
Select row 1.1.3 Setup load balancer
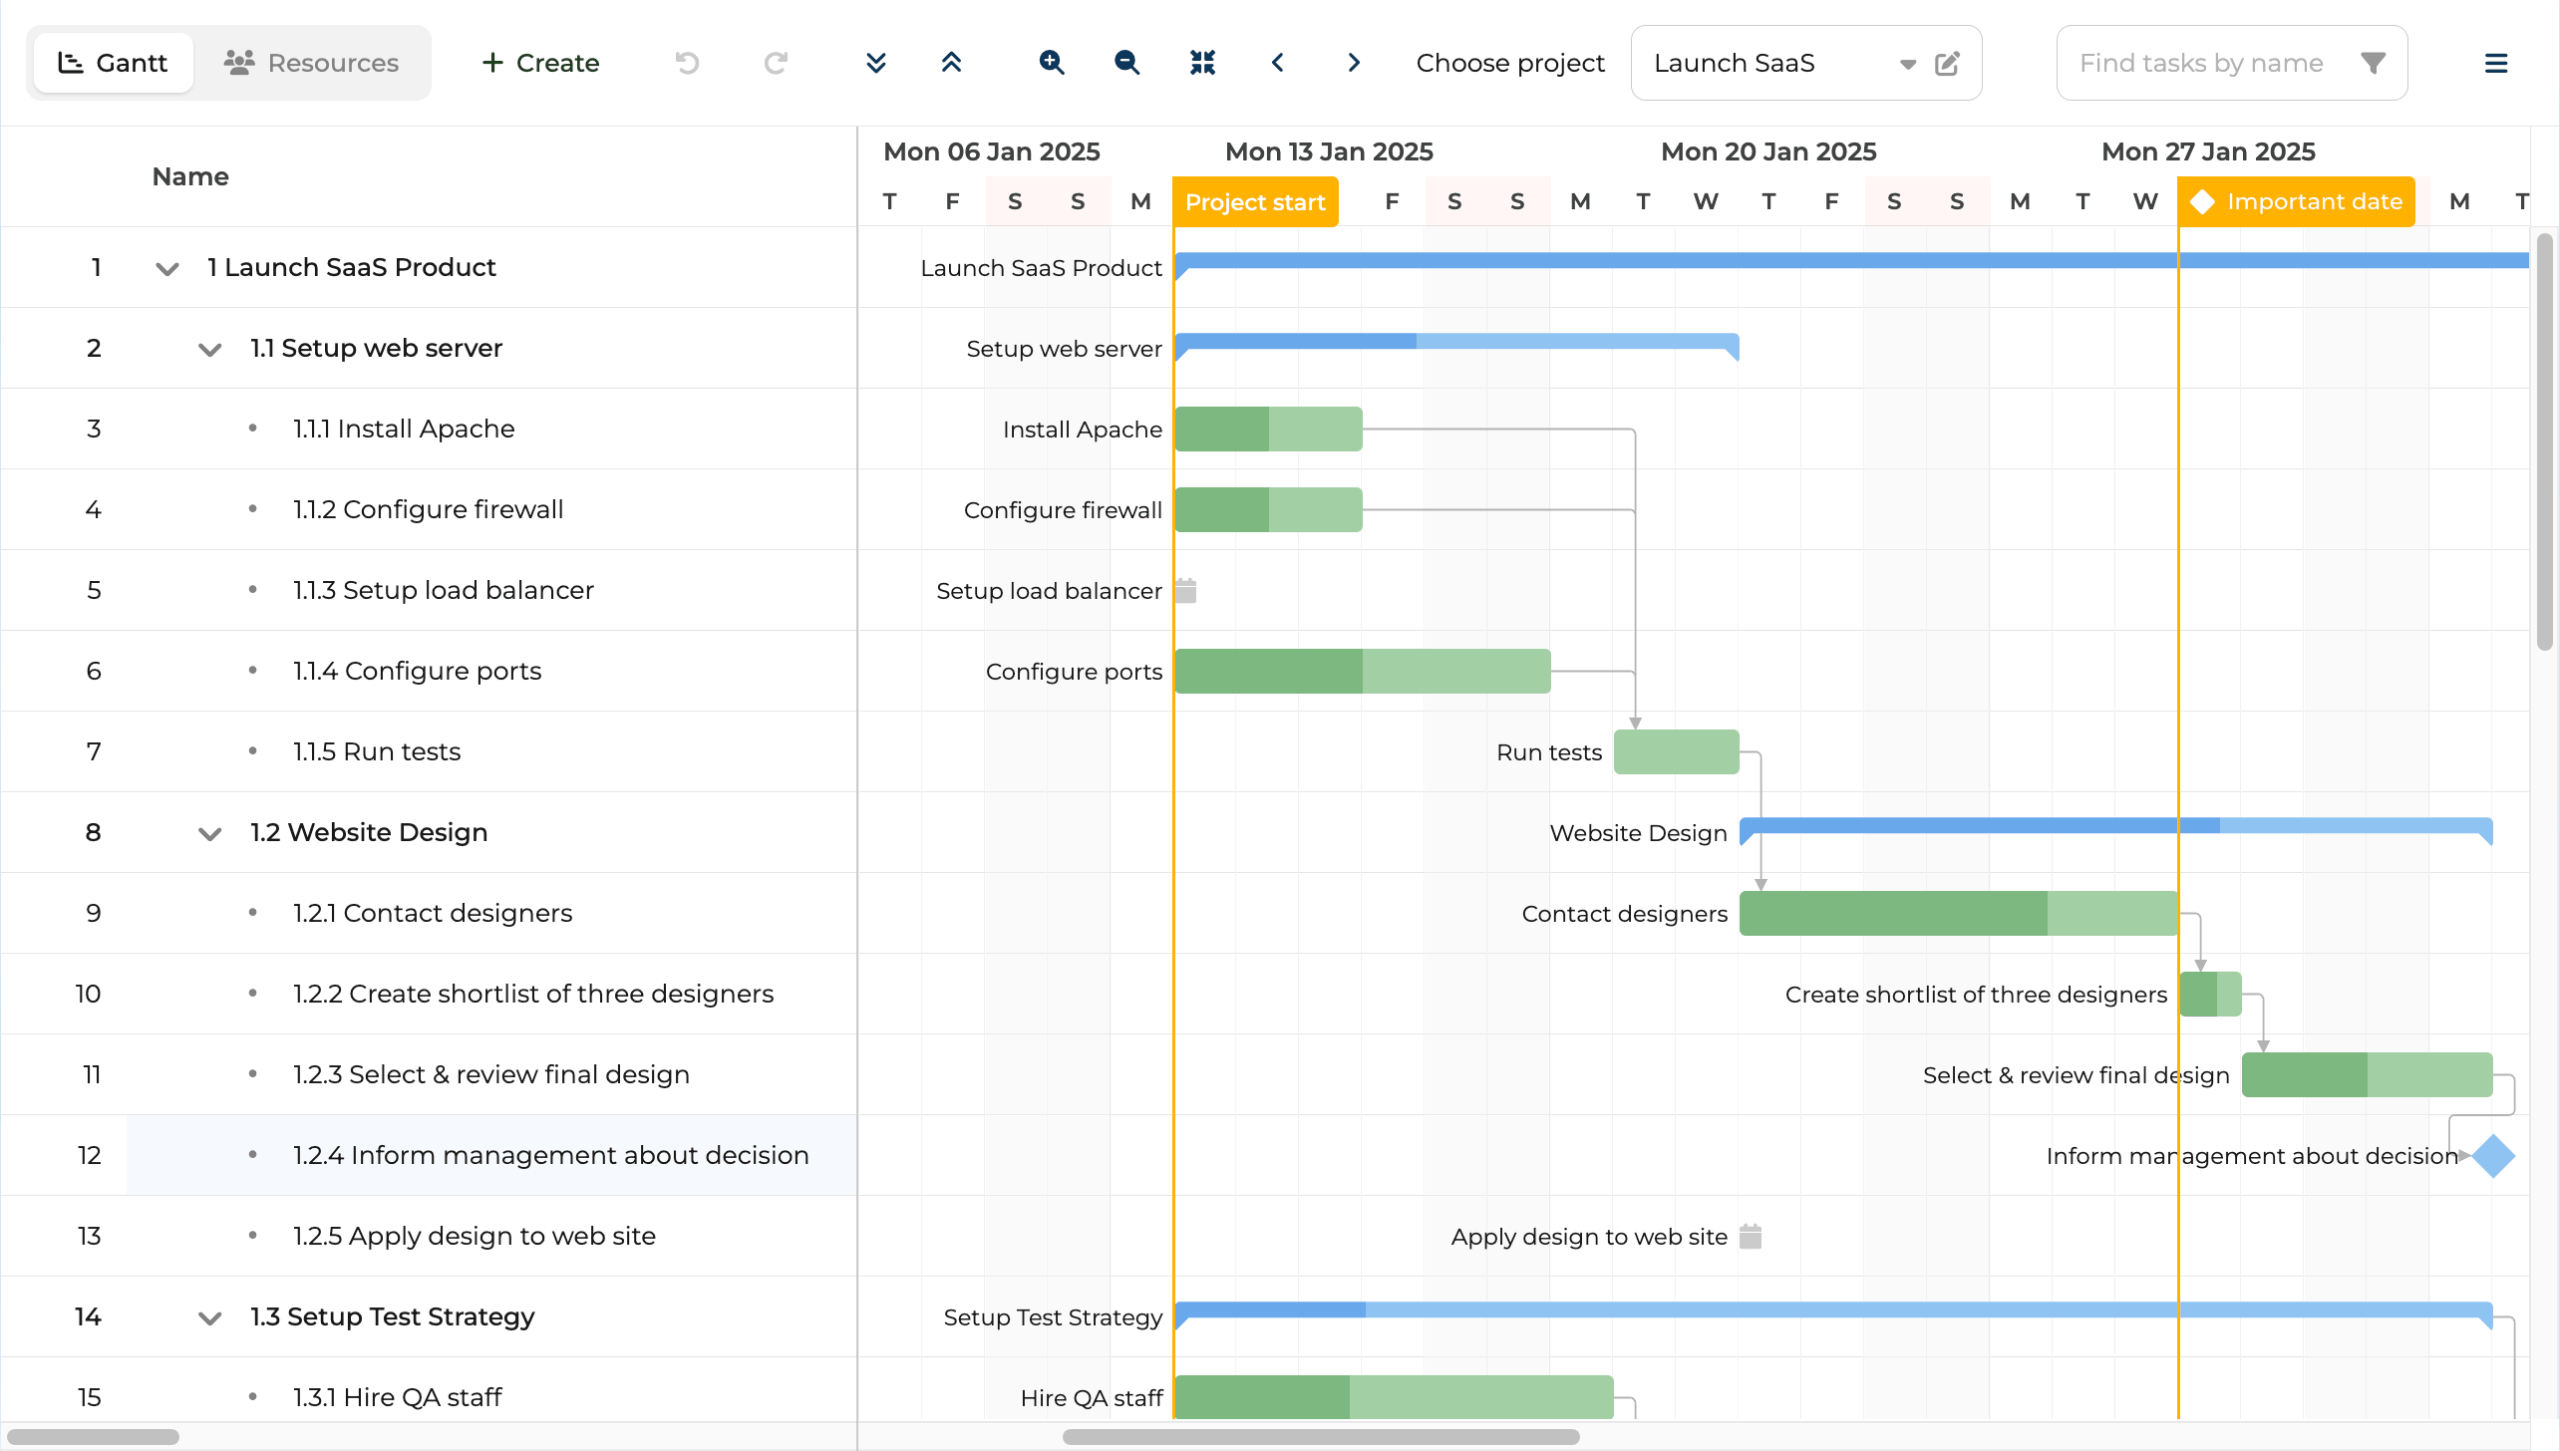coord(428,590)
